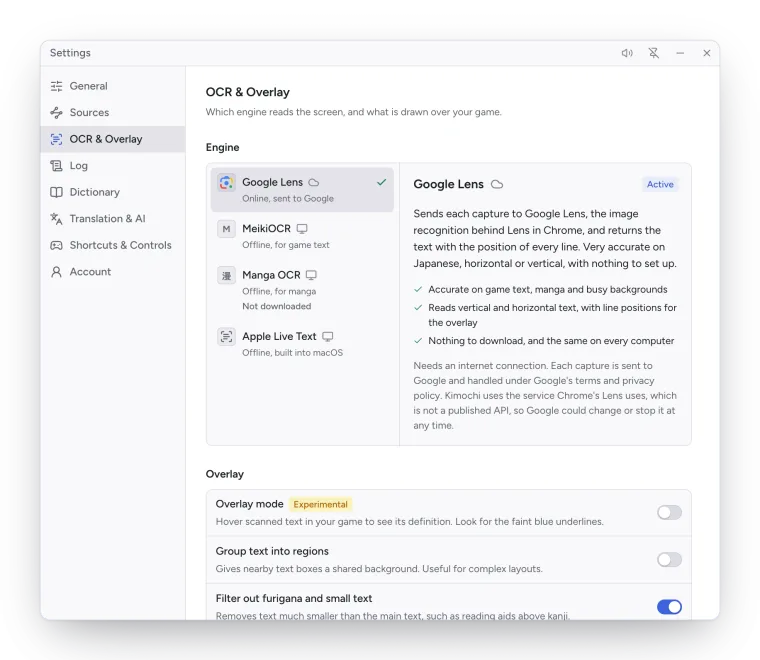Go to the Sources settings page
Viewport: 760px width, 660px height.
tap(112, 112)
